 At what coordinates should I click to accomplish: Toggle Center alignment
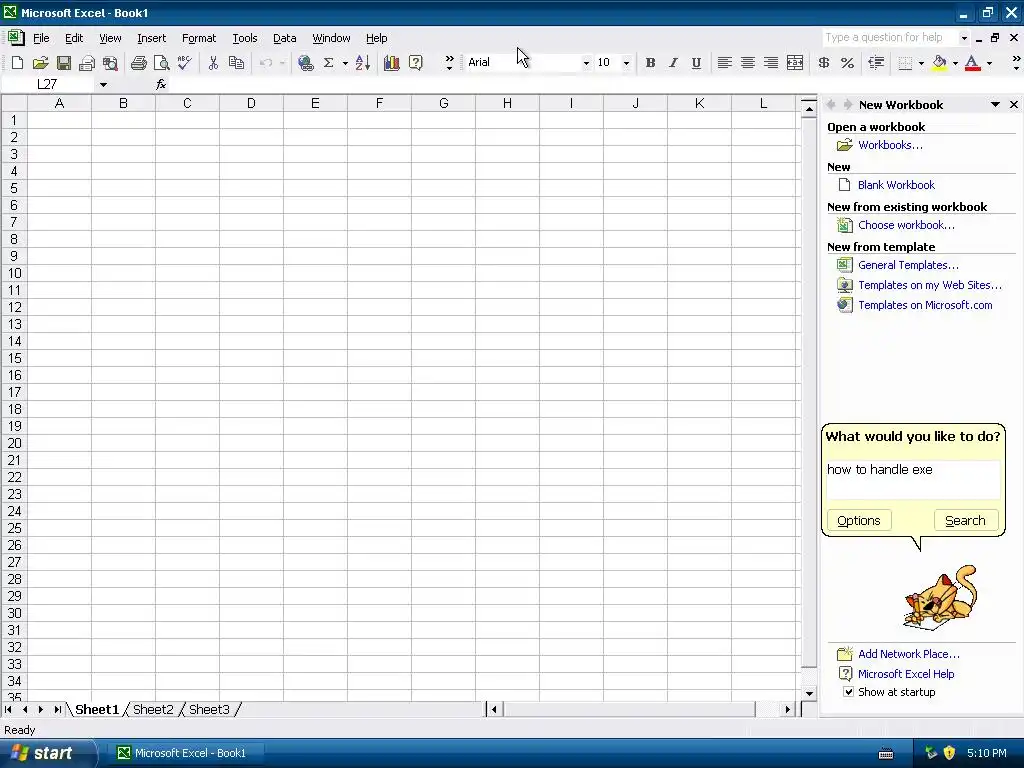pyautogui.click(x=748, y=63)
